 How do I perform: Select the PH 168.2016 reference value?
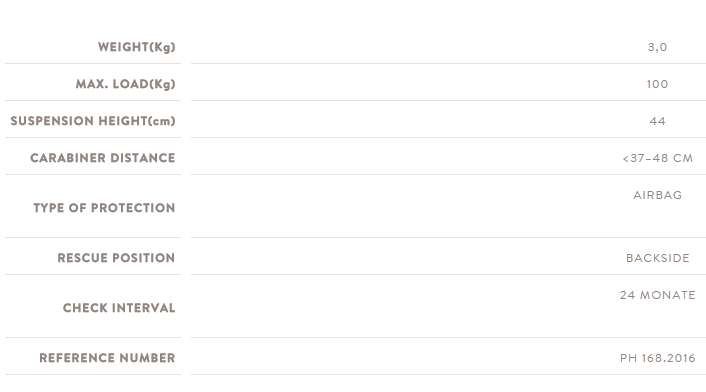pyautogui.click(x=657, y=358)
